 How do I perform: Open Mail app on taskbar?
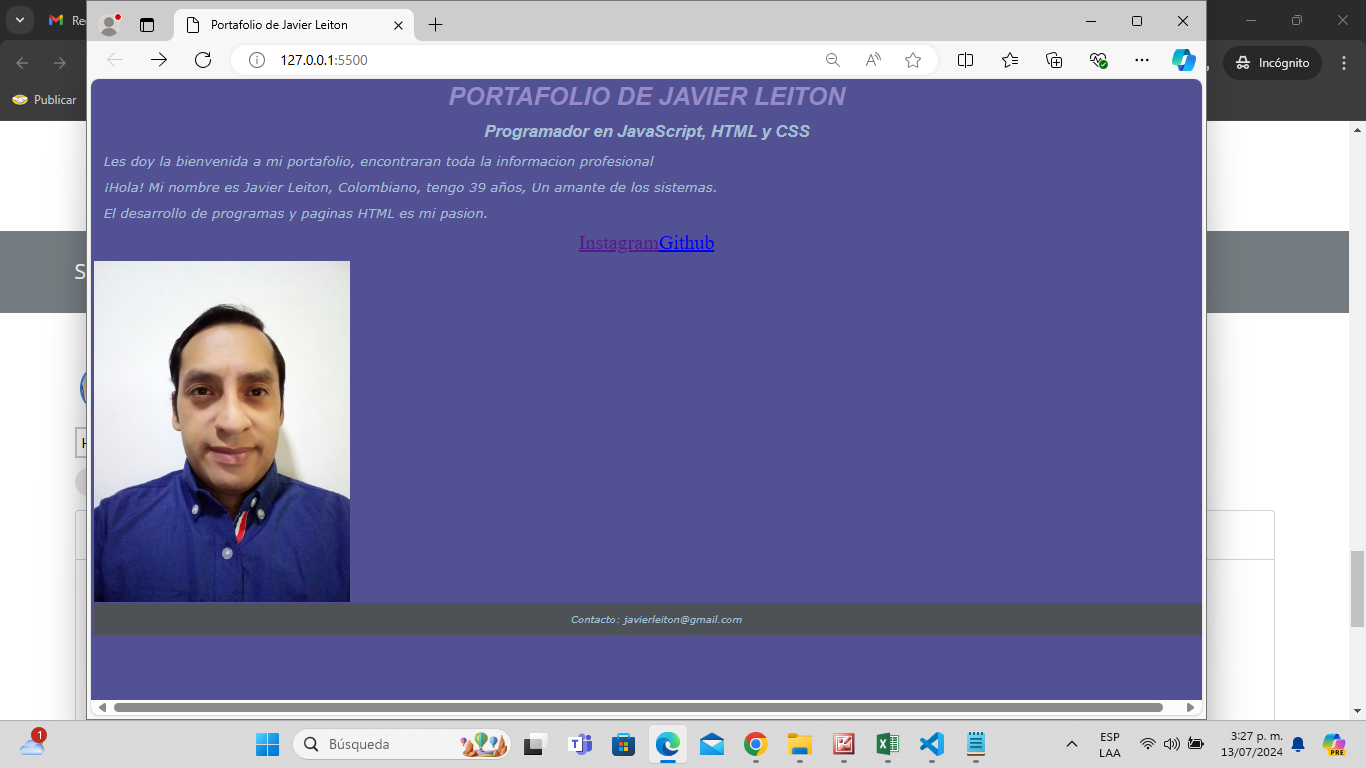(712, 744)
